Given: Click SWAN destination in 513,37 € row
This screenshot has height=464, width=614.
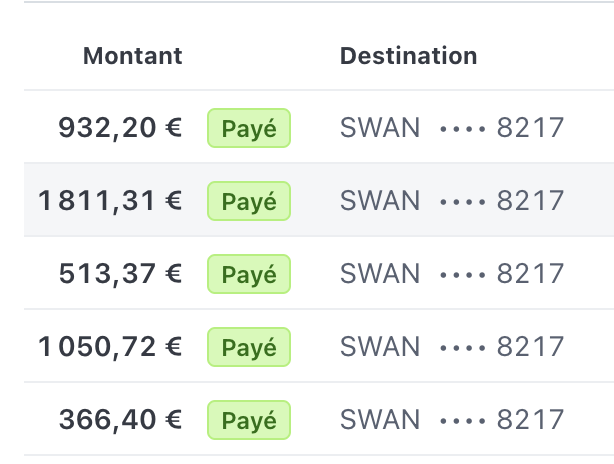Looking at the screenshot, I should (380, 274).
